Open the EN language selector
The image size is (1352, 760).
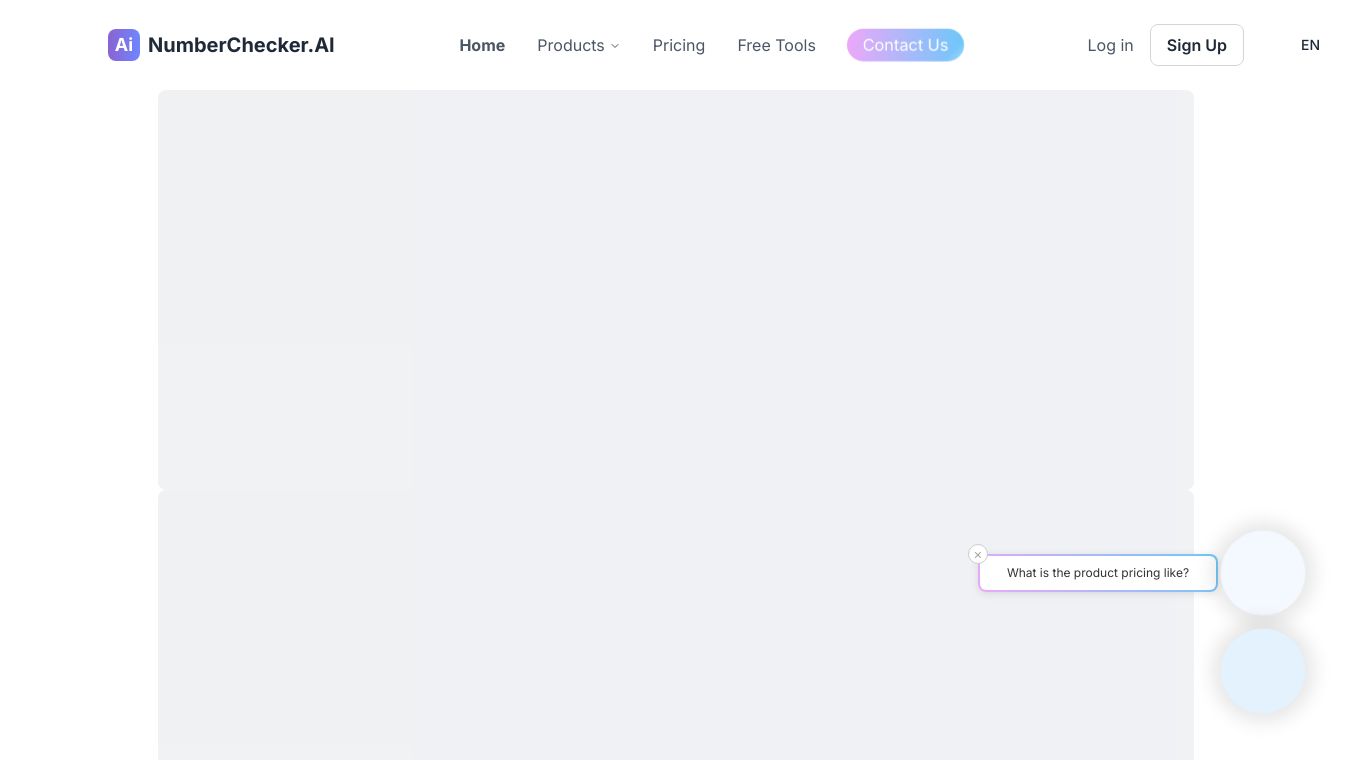(x=1310, y=45)
